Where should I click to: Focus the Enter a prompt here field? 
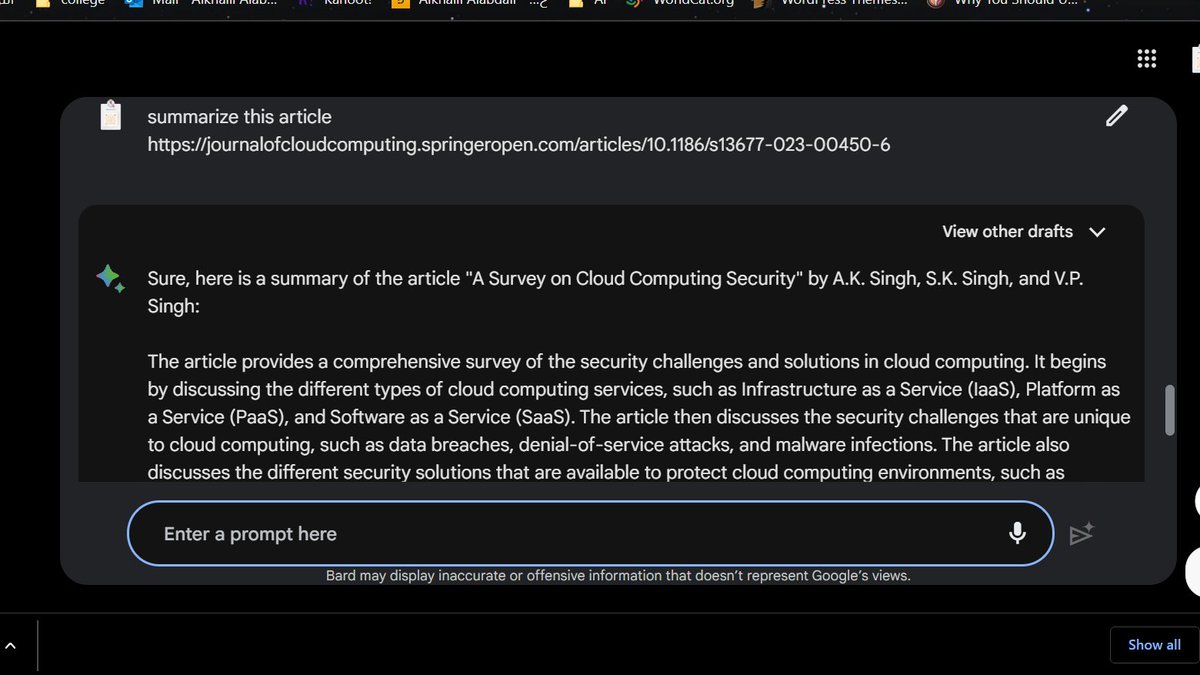[590, 534]
